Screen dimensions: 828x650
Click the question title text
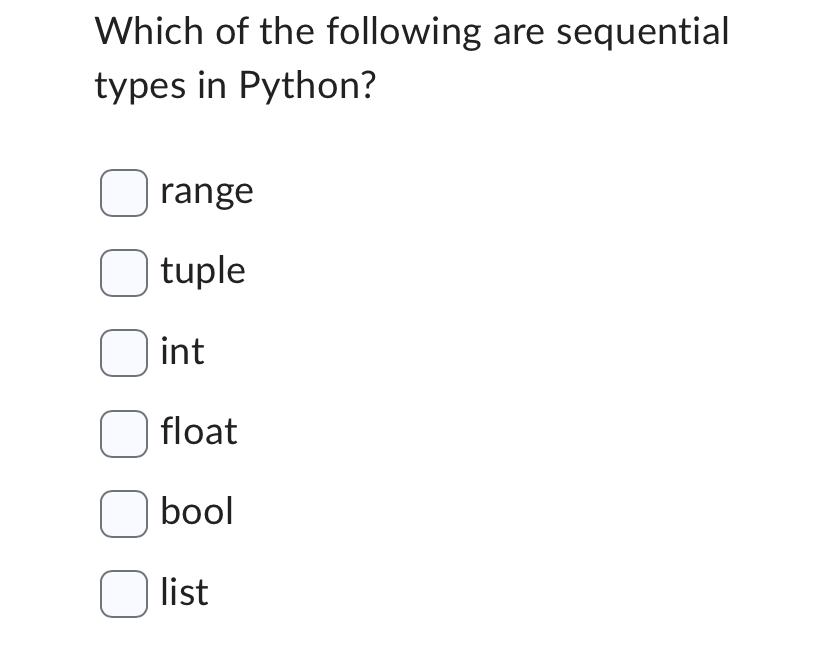tap(411, 58)
